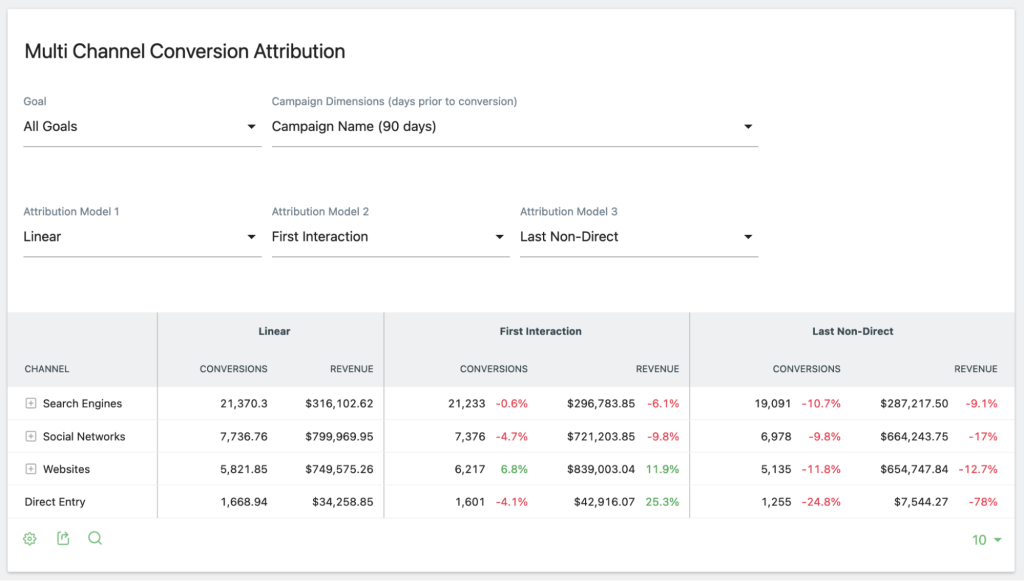Image resolution: width=1024 pixels, height=581 pixels.
Task: Expand the Search Engines channel row
Action: point(31,405)
